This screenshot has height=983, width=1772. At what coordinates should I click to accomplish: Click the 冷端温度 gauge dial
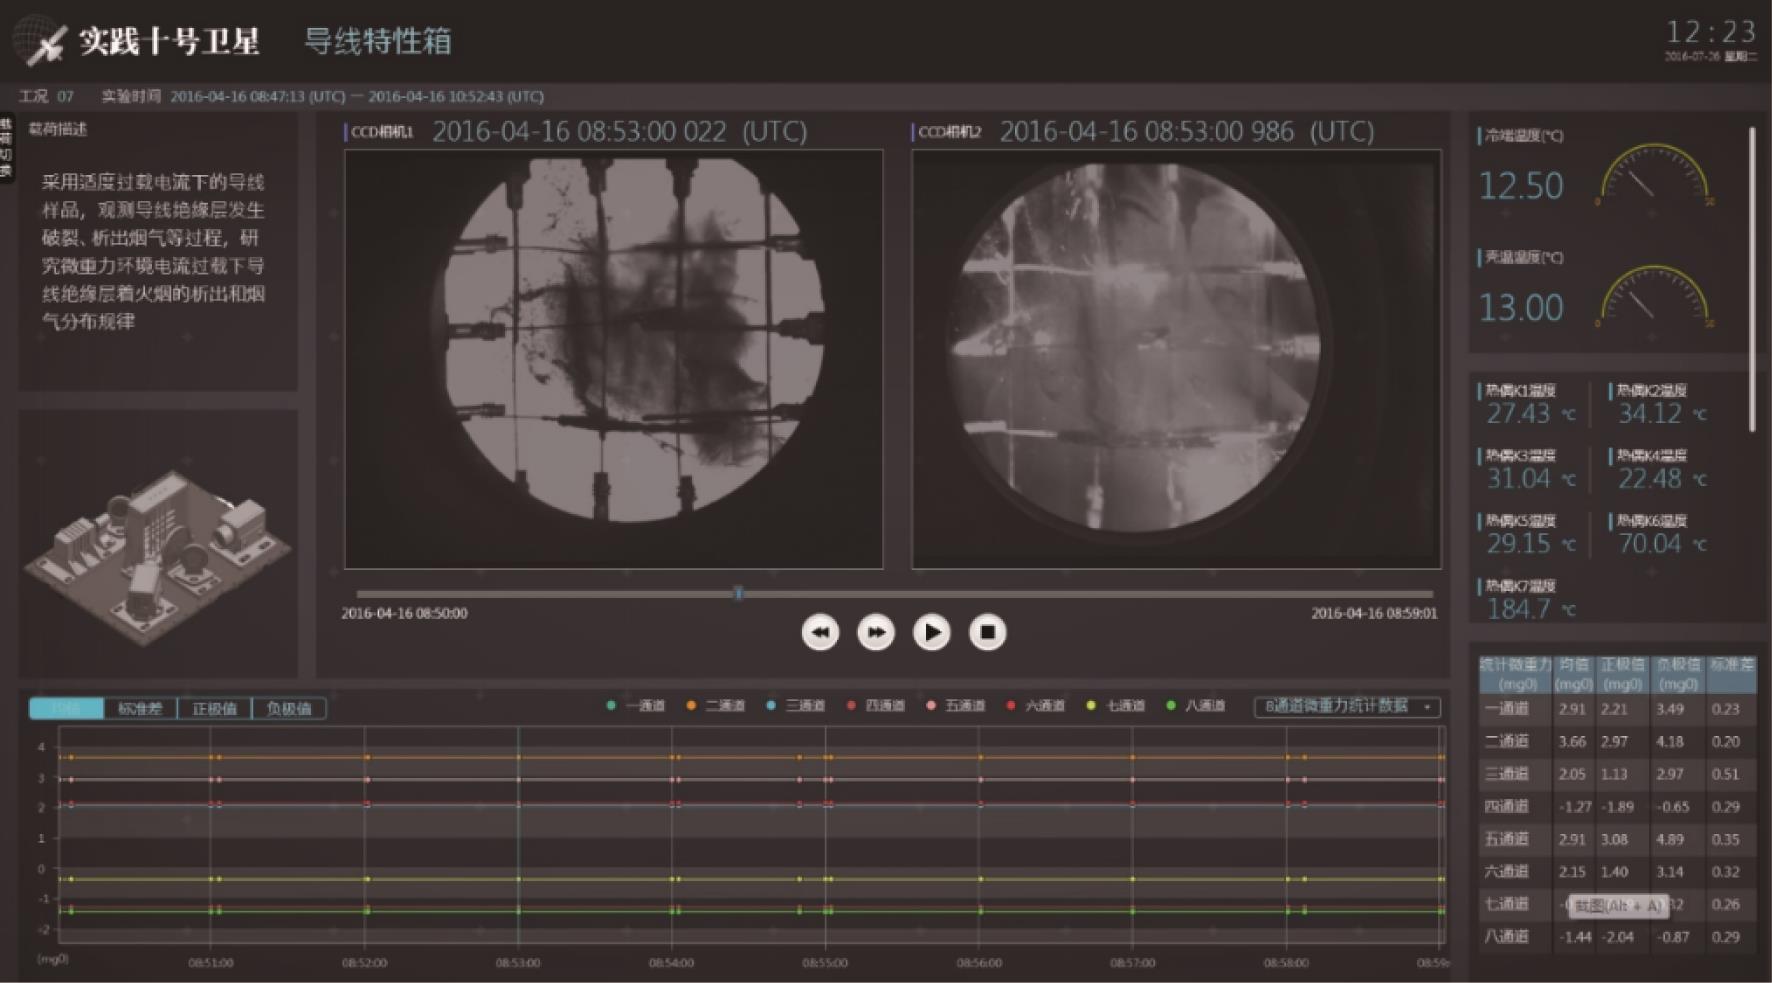[x=1654, y=175]
